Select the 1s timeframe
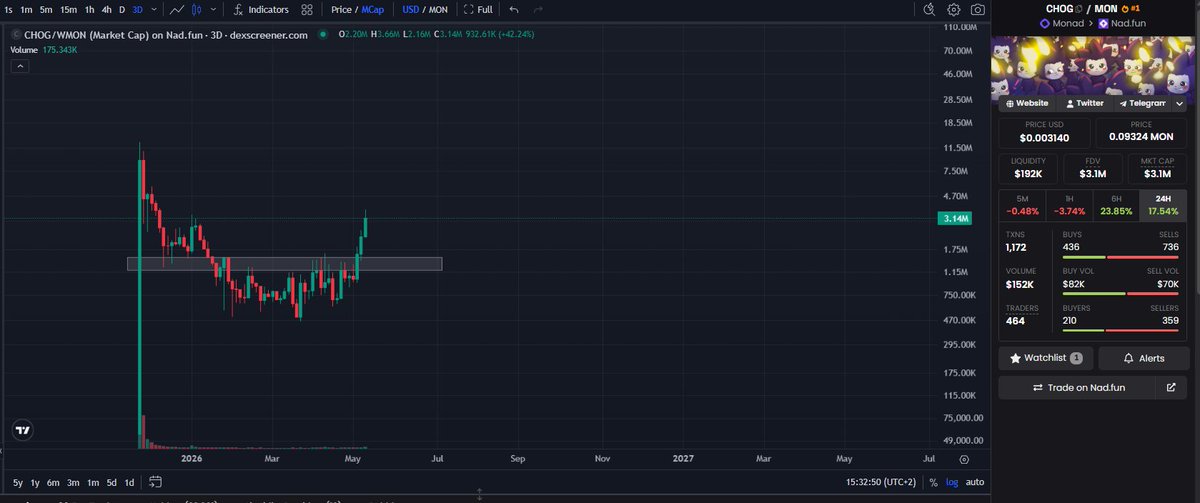The height and width of the screenshot is (503, 1200). coord(8,9)
